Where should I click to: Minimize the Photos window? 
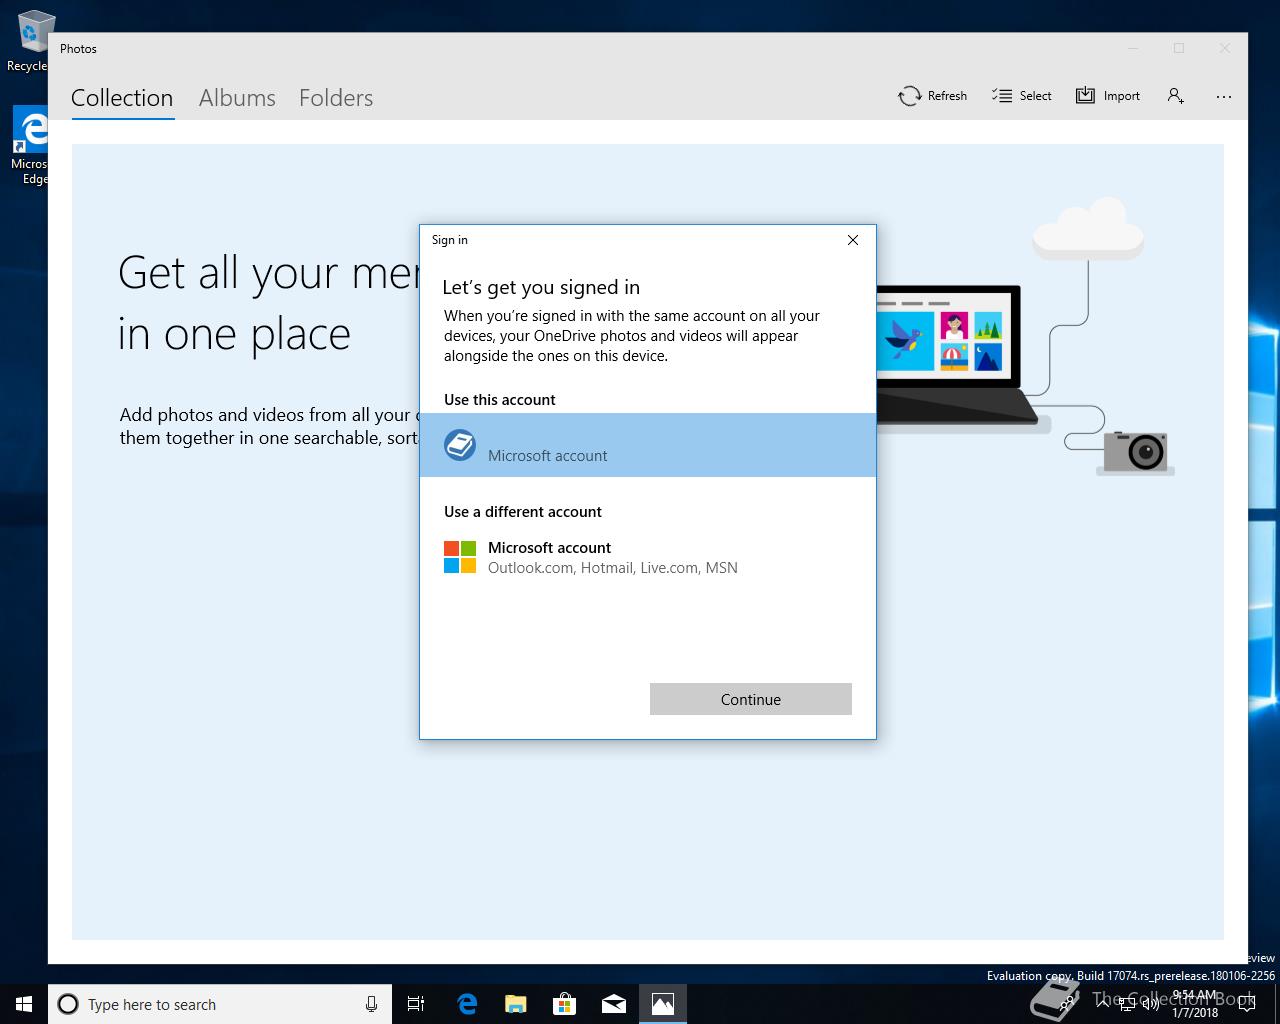(1134, 48)
